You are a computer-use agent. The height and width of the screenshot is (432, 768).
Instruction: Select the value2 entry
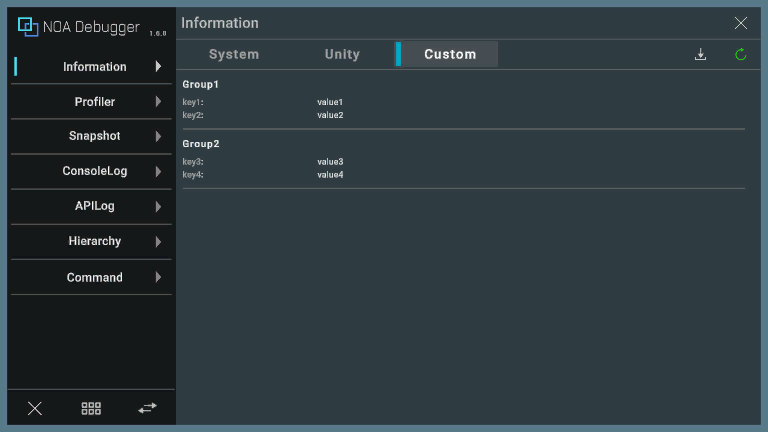(330, 115)
